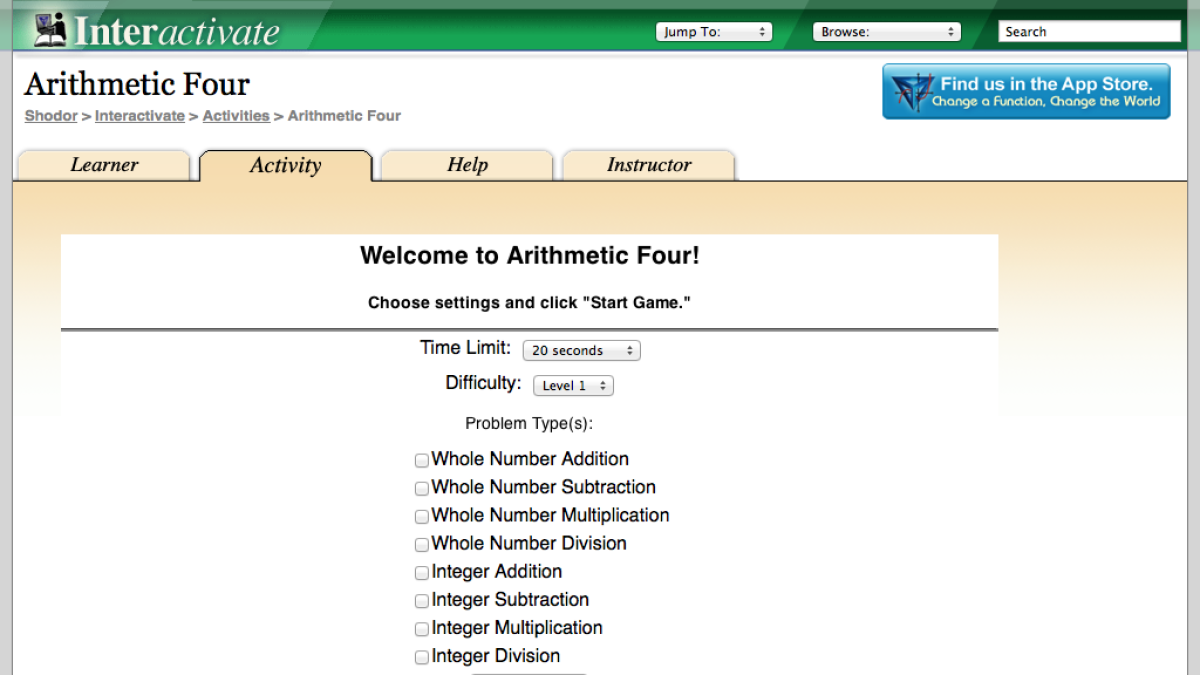Enable Whole Number Addition problems

coord(422,460)
